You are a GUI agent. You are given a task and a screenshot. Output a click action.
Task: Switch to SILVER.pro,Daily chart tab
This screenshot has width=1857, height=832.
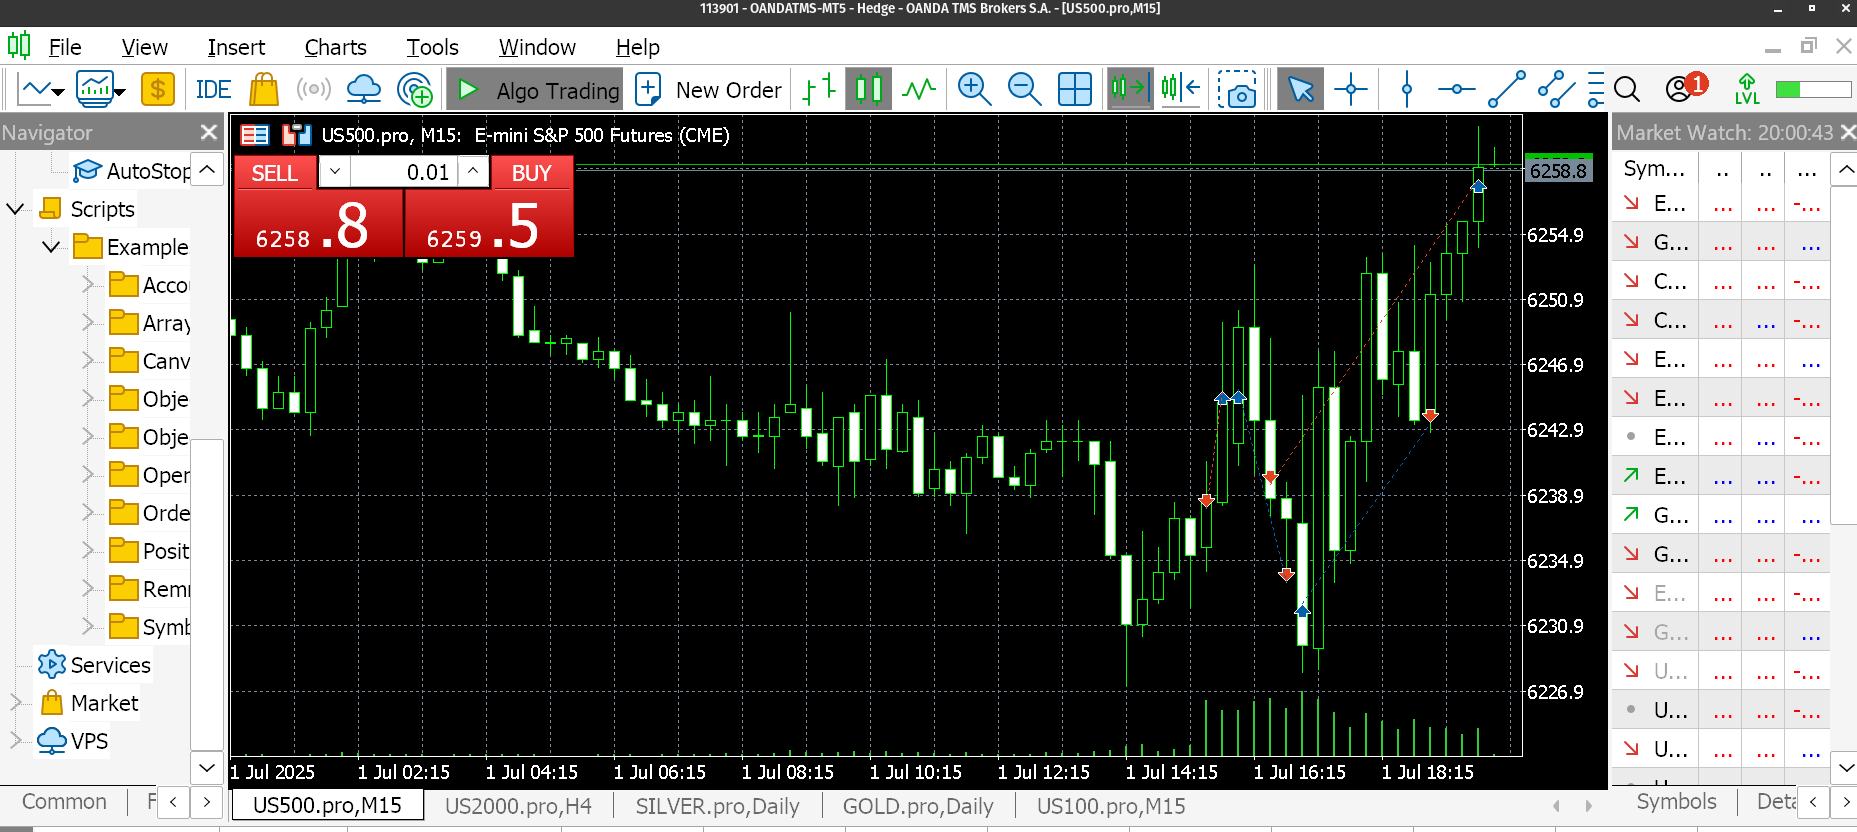click(717, 806)
